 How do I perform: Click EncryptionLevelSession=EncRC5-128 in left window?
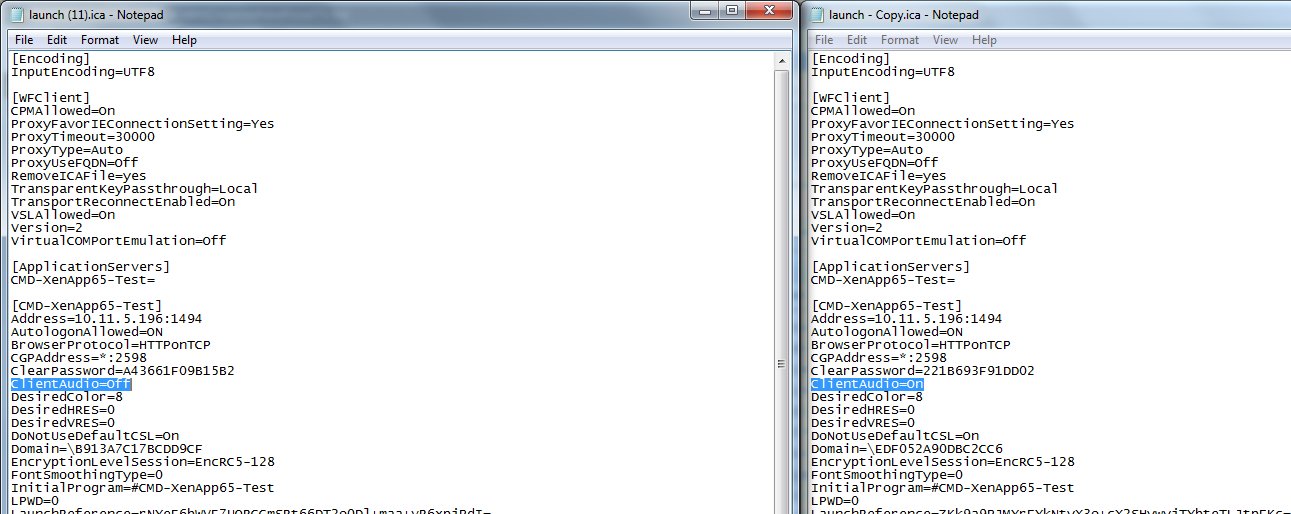click(x=143, y=462)
